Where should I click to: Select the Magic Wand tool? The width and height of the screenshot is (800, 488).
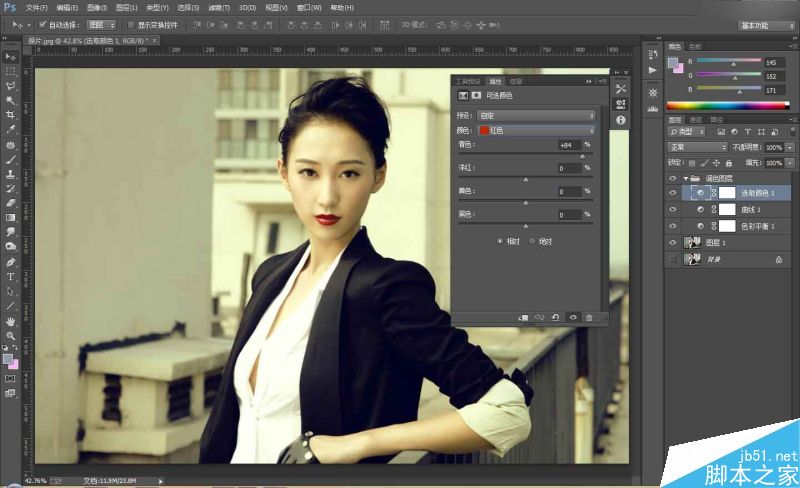point(10,101)
